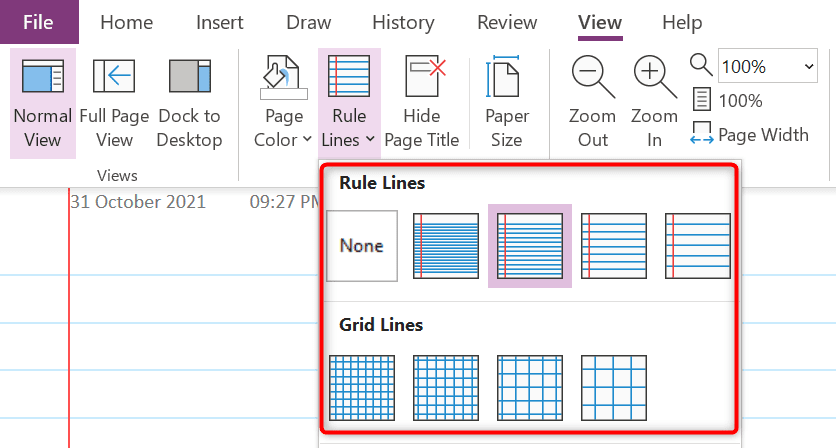Fit the page using Page Width

tap(750, 134)
